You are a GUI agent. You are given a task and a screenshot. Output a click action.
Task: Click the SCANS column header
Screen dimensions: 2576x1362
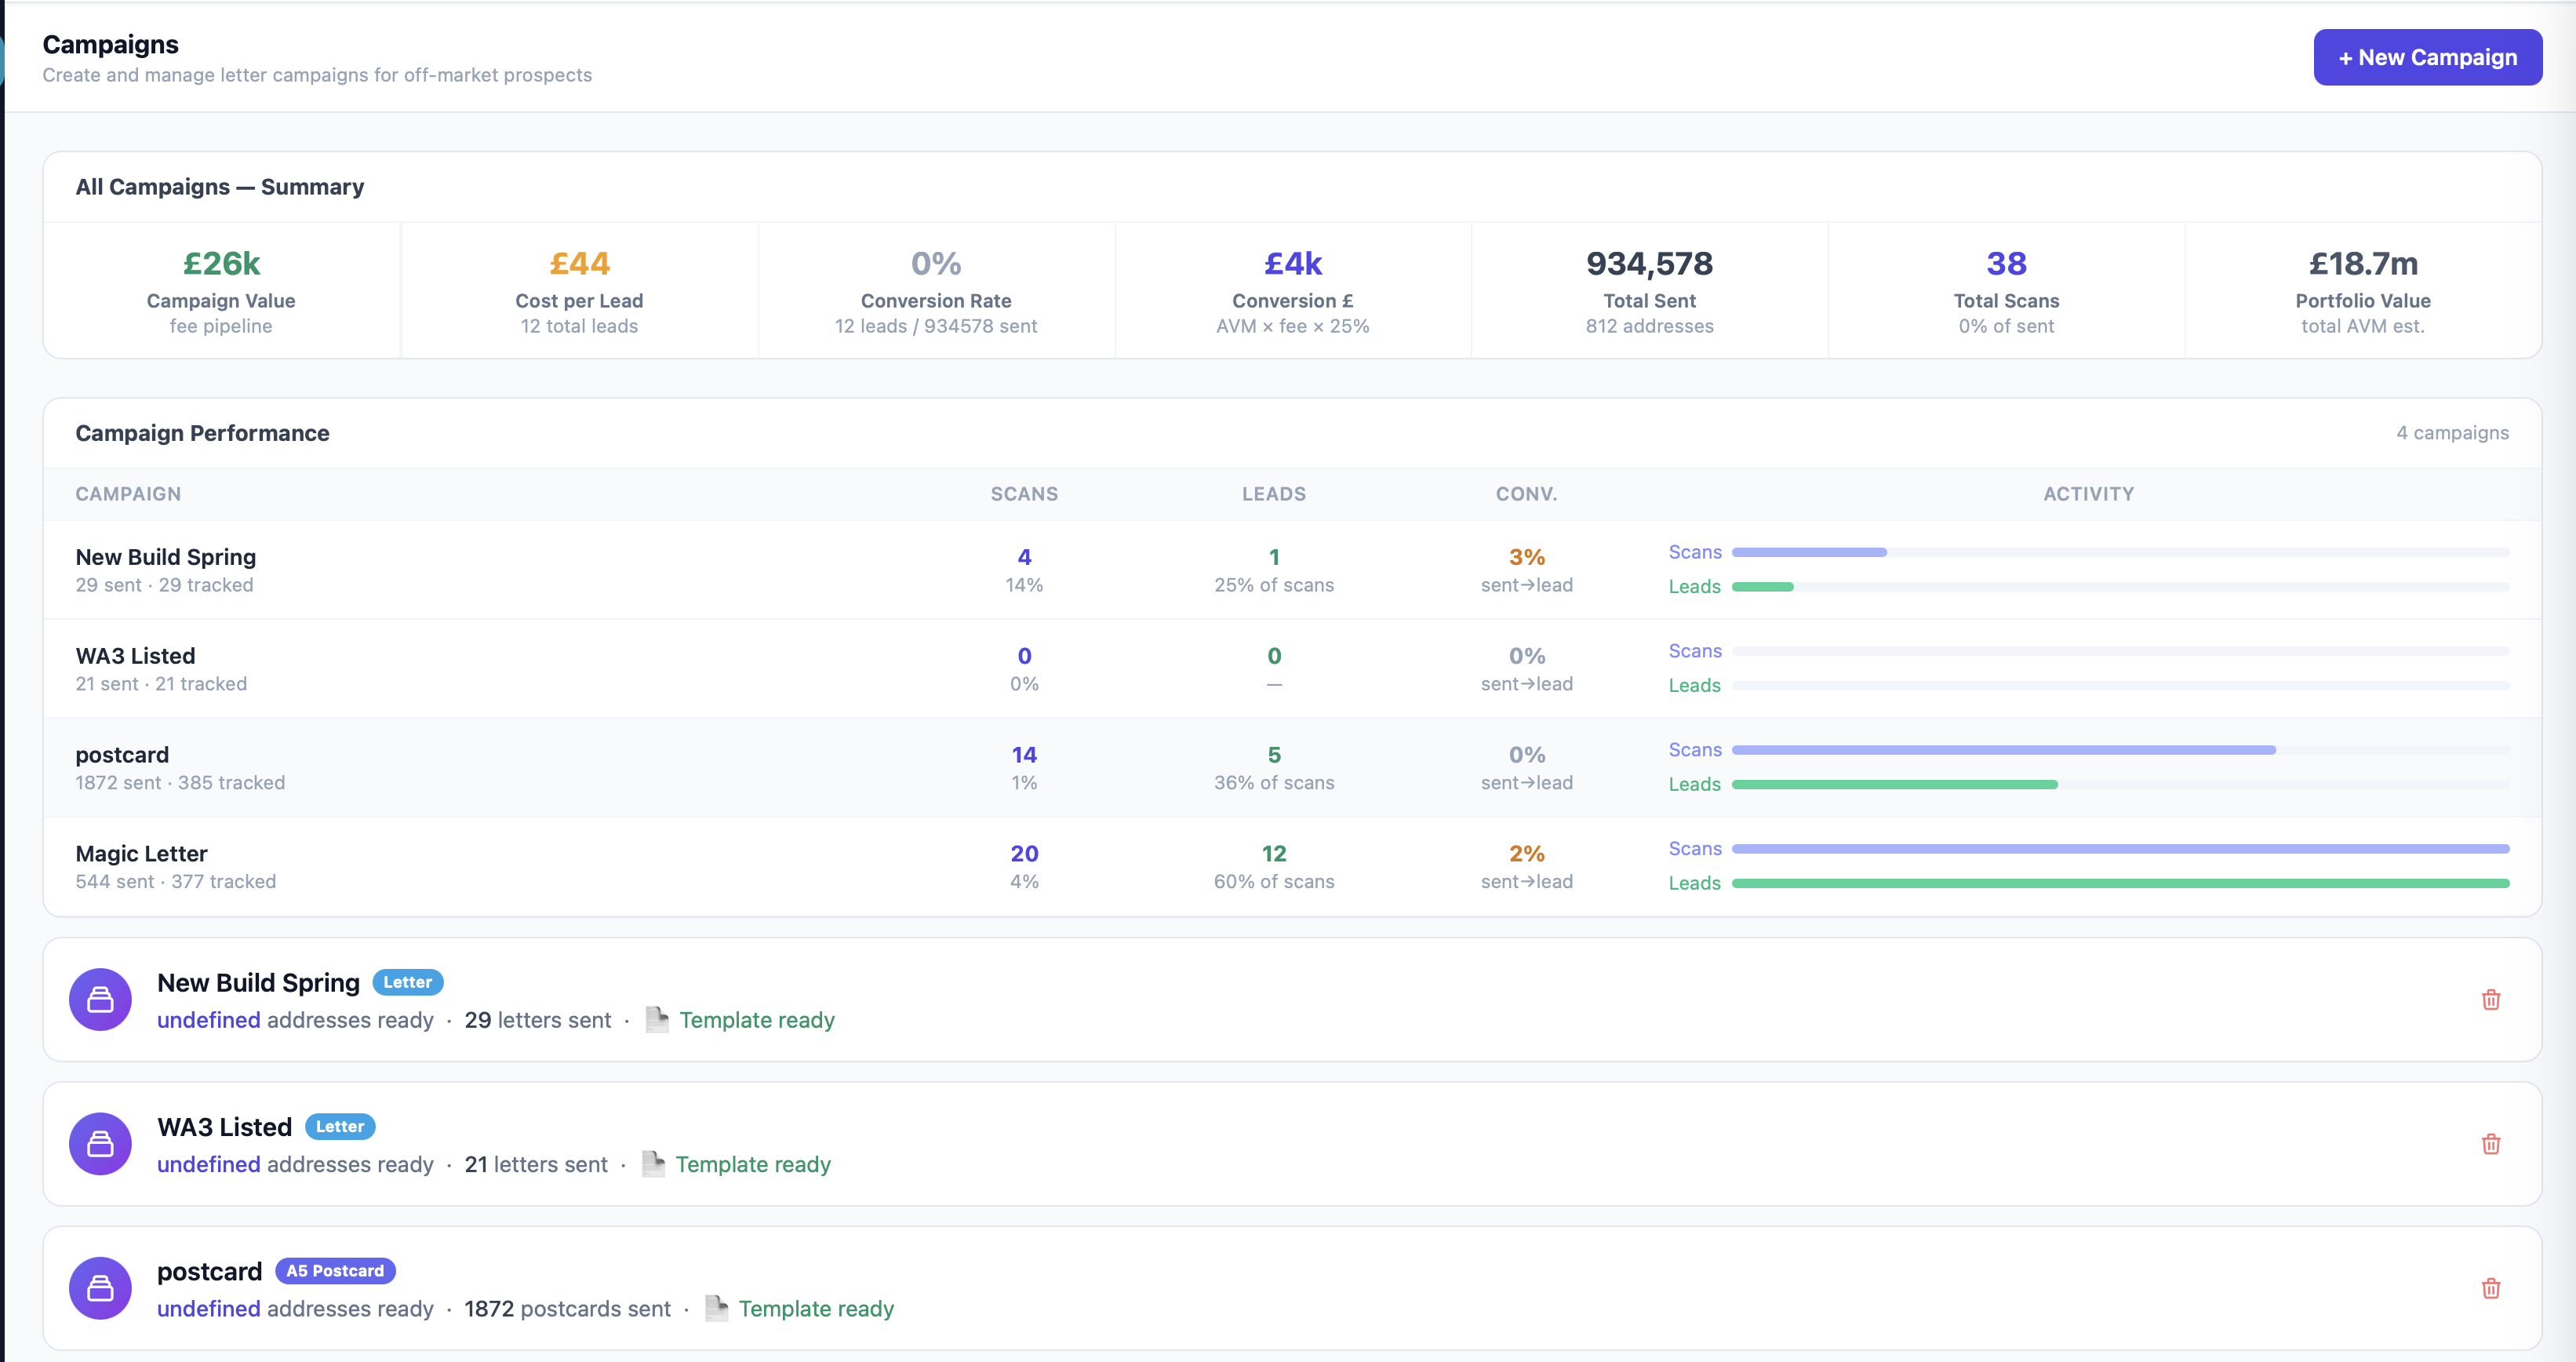(1024, 494)
